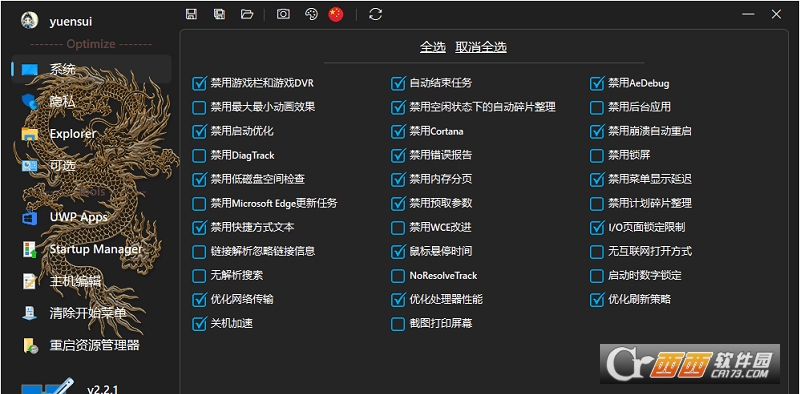Click the save icon in the toolbar
The image size is (800, 394).
[191, 14]
